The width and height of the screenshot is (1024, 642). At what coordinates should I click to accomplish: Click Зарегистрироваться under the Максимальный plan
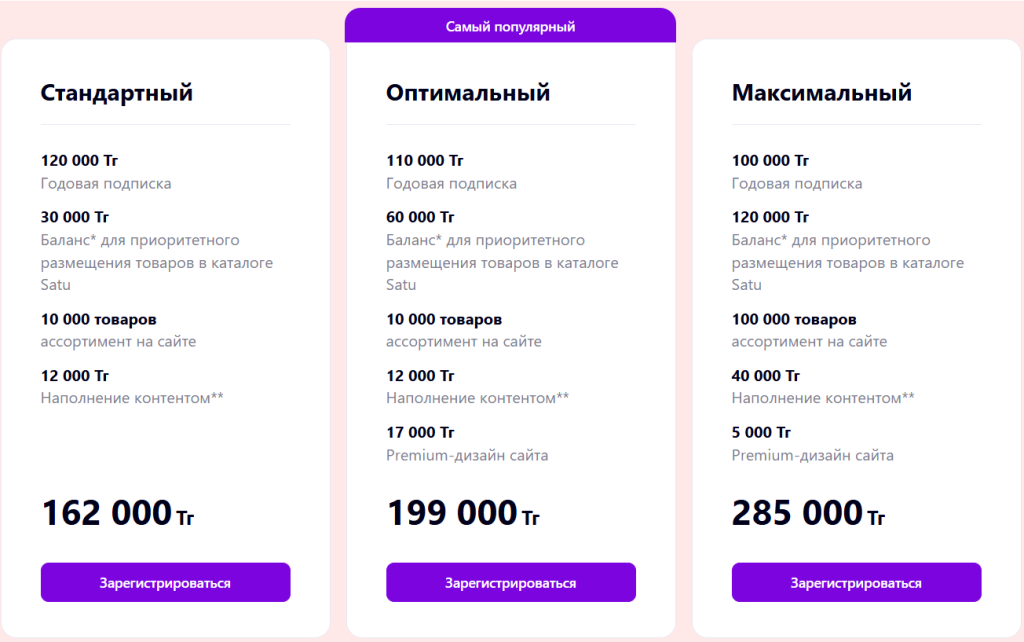[856, 582]
